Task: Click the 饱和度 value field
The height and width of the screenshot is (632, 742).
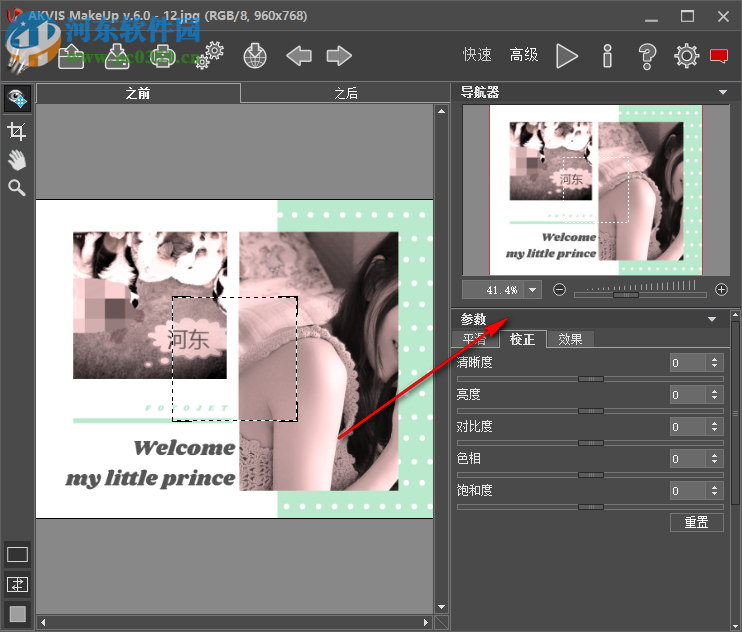Action: coord(688,491)
